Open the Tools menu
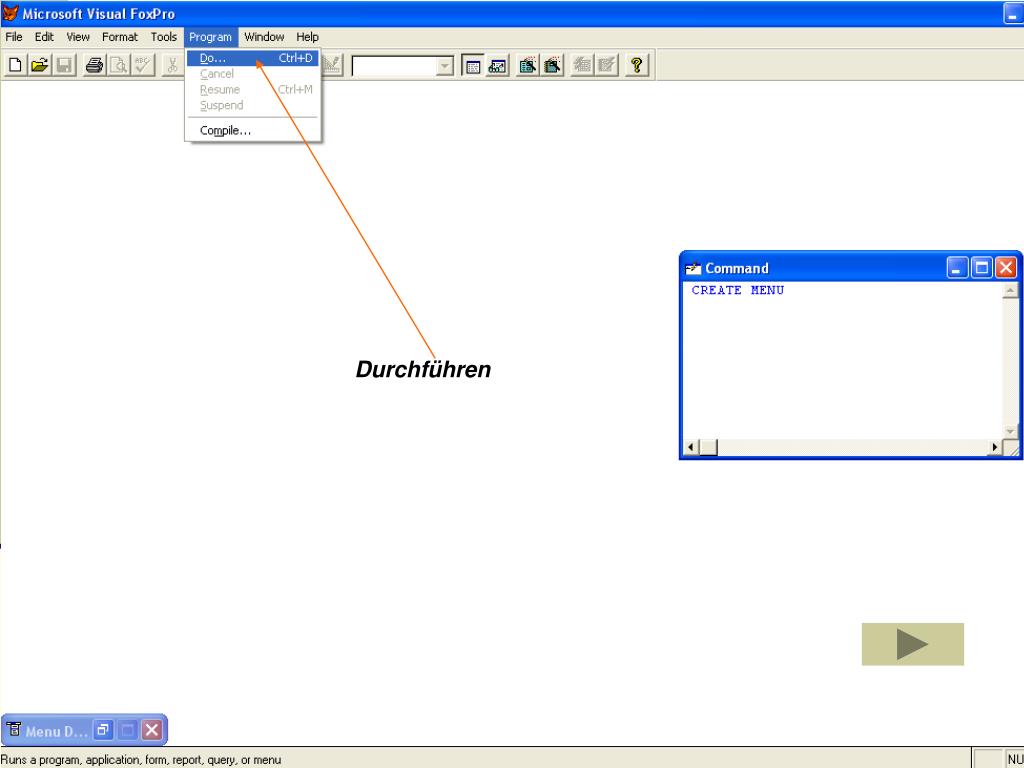Image resolution: width=1024 pixels, height=768 pixels. pyautogui.click(x=164, y=37)
